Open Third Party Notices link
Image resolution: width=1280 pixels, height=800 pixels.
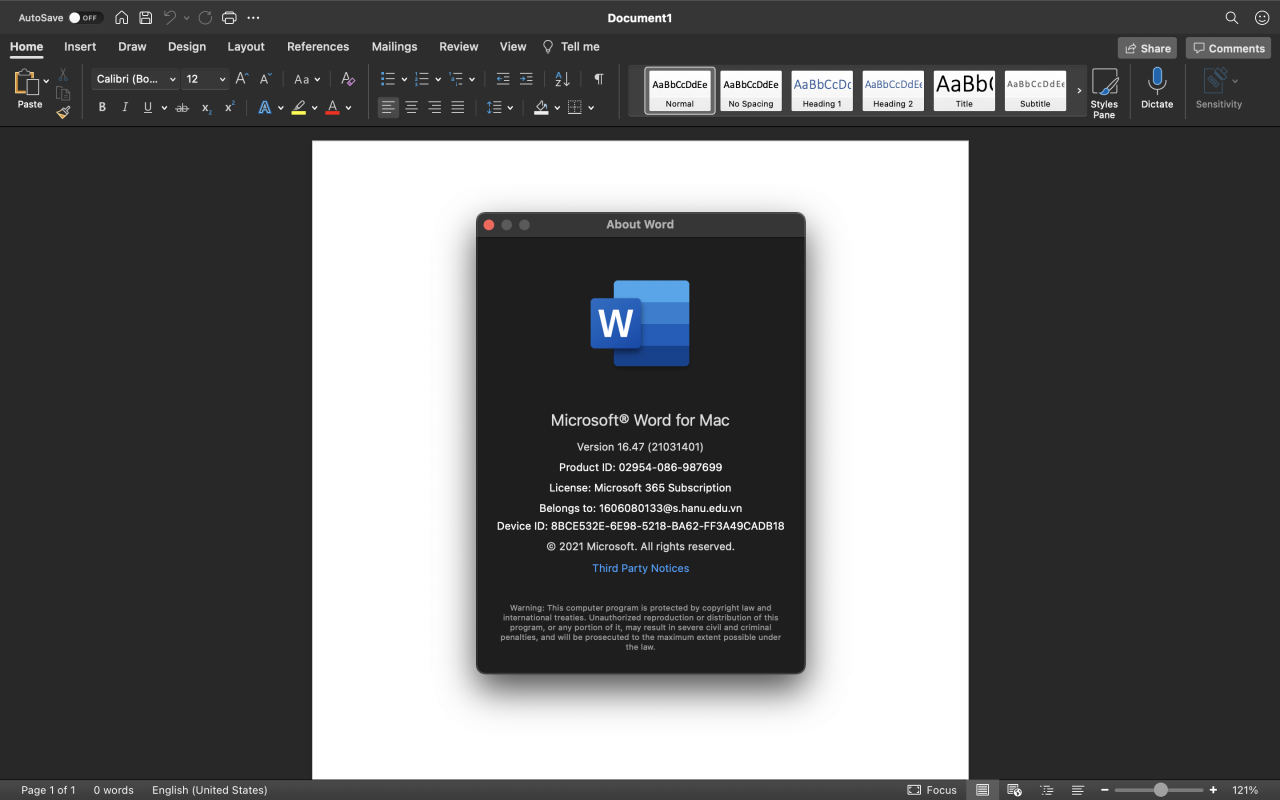tap(641, 568)
